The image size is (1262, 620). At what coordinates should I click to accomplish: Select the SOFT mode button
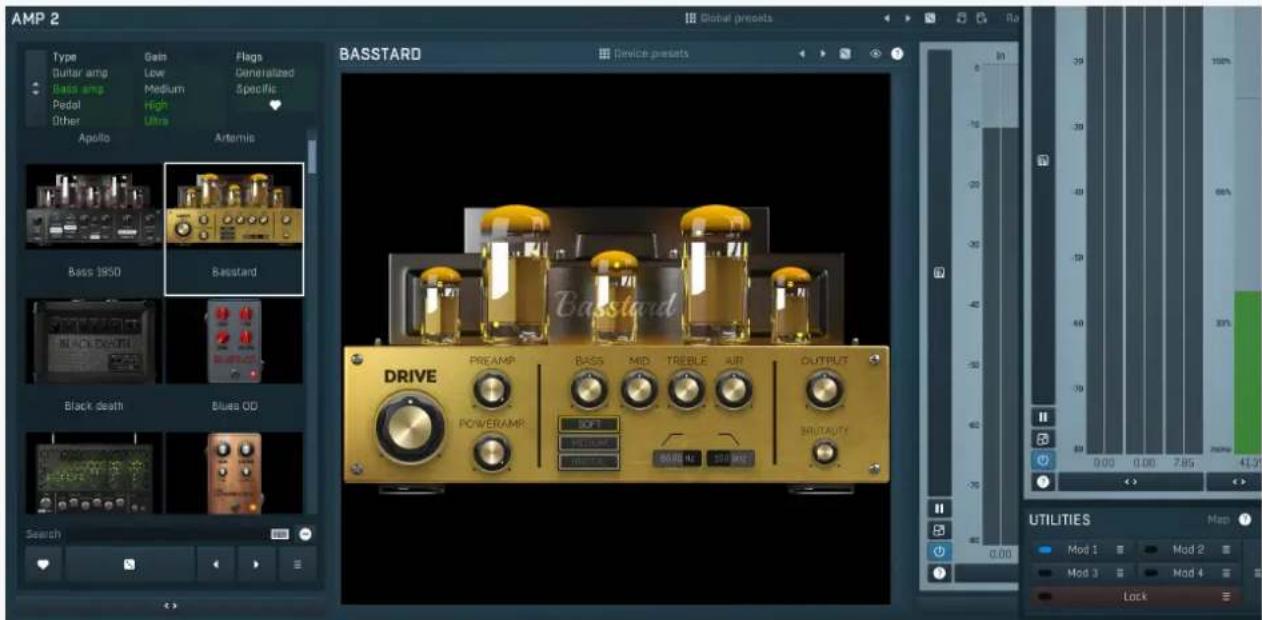[x=589, y=424]
